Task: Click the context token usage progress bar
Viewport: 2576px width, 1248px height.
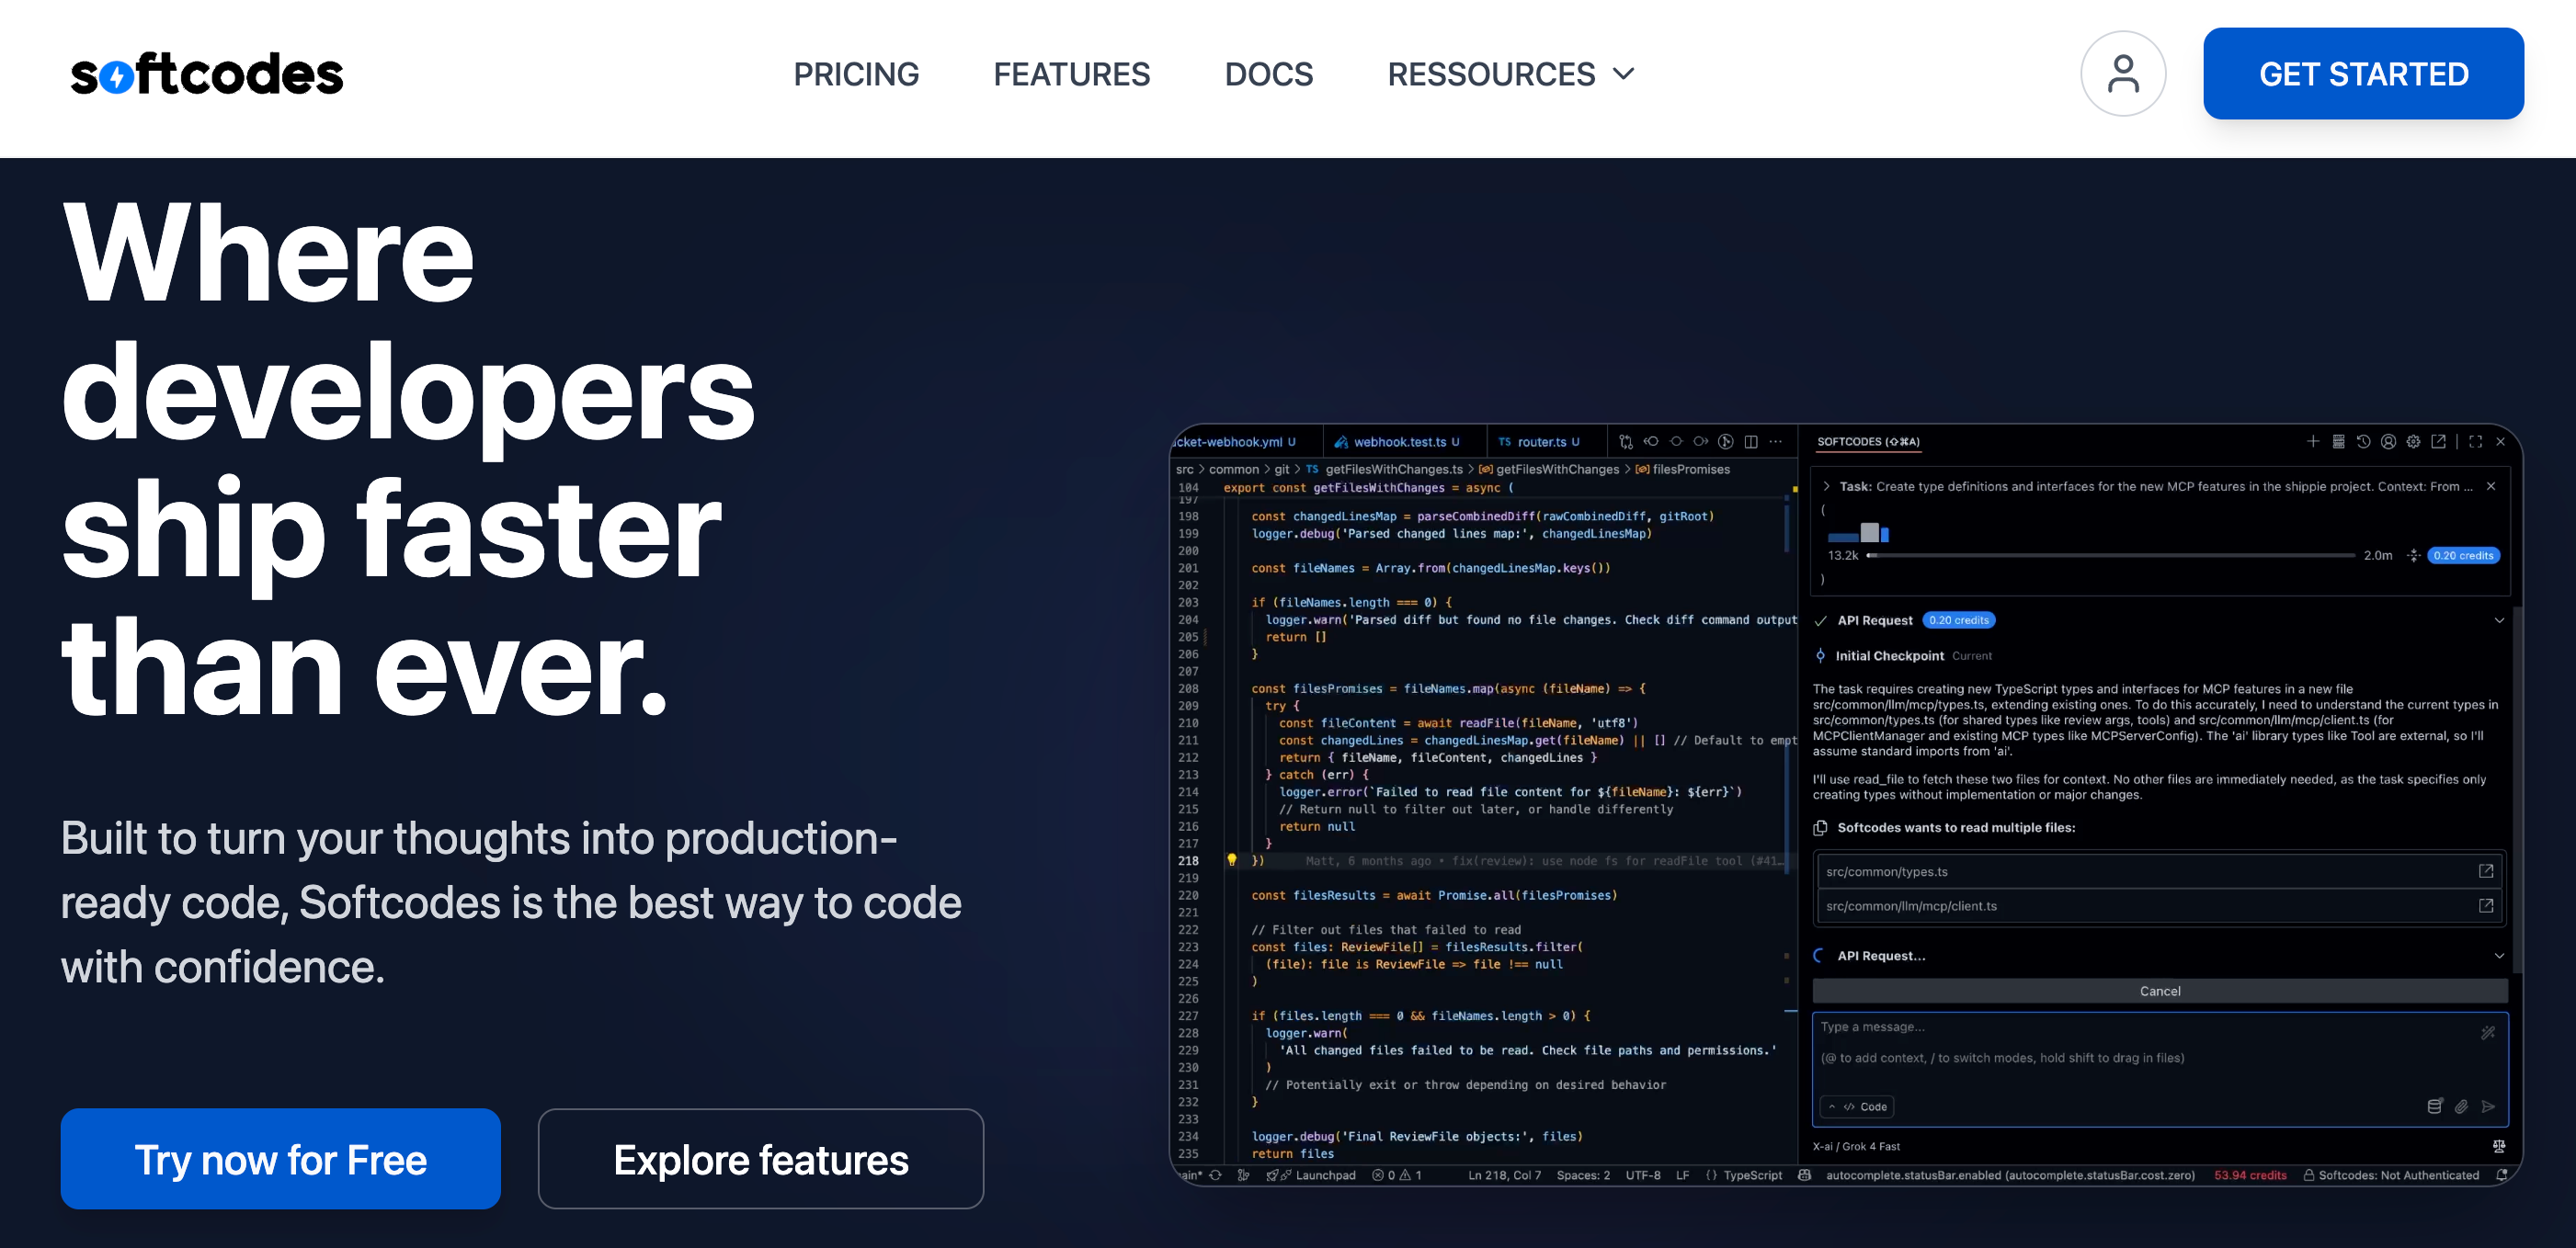Action: [2110, 555]
